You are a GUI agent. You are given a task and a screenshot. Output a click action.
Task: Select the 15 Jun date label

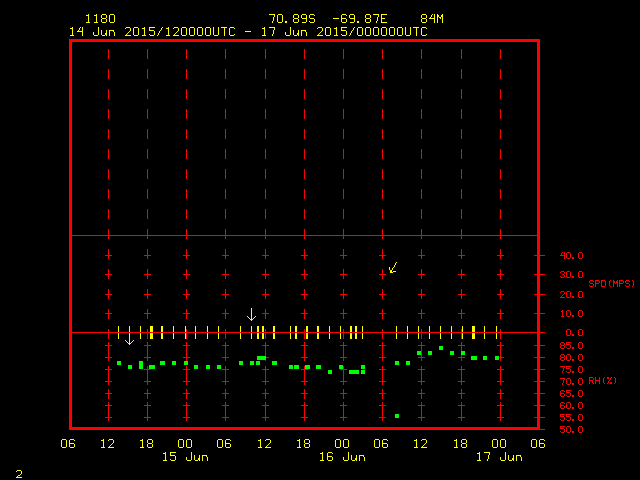pyautogui.click(x=185, y=457)
